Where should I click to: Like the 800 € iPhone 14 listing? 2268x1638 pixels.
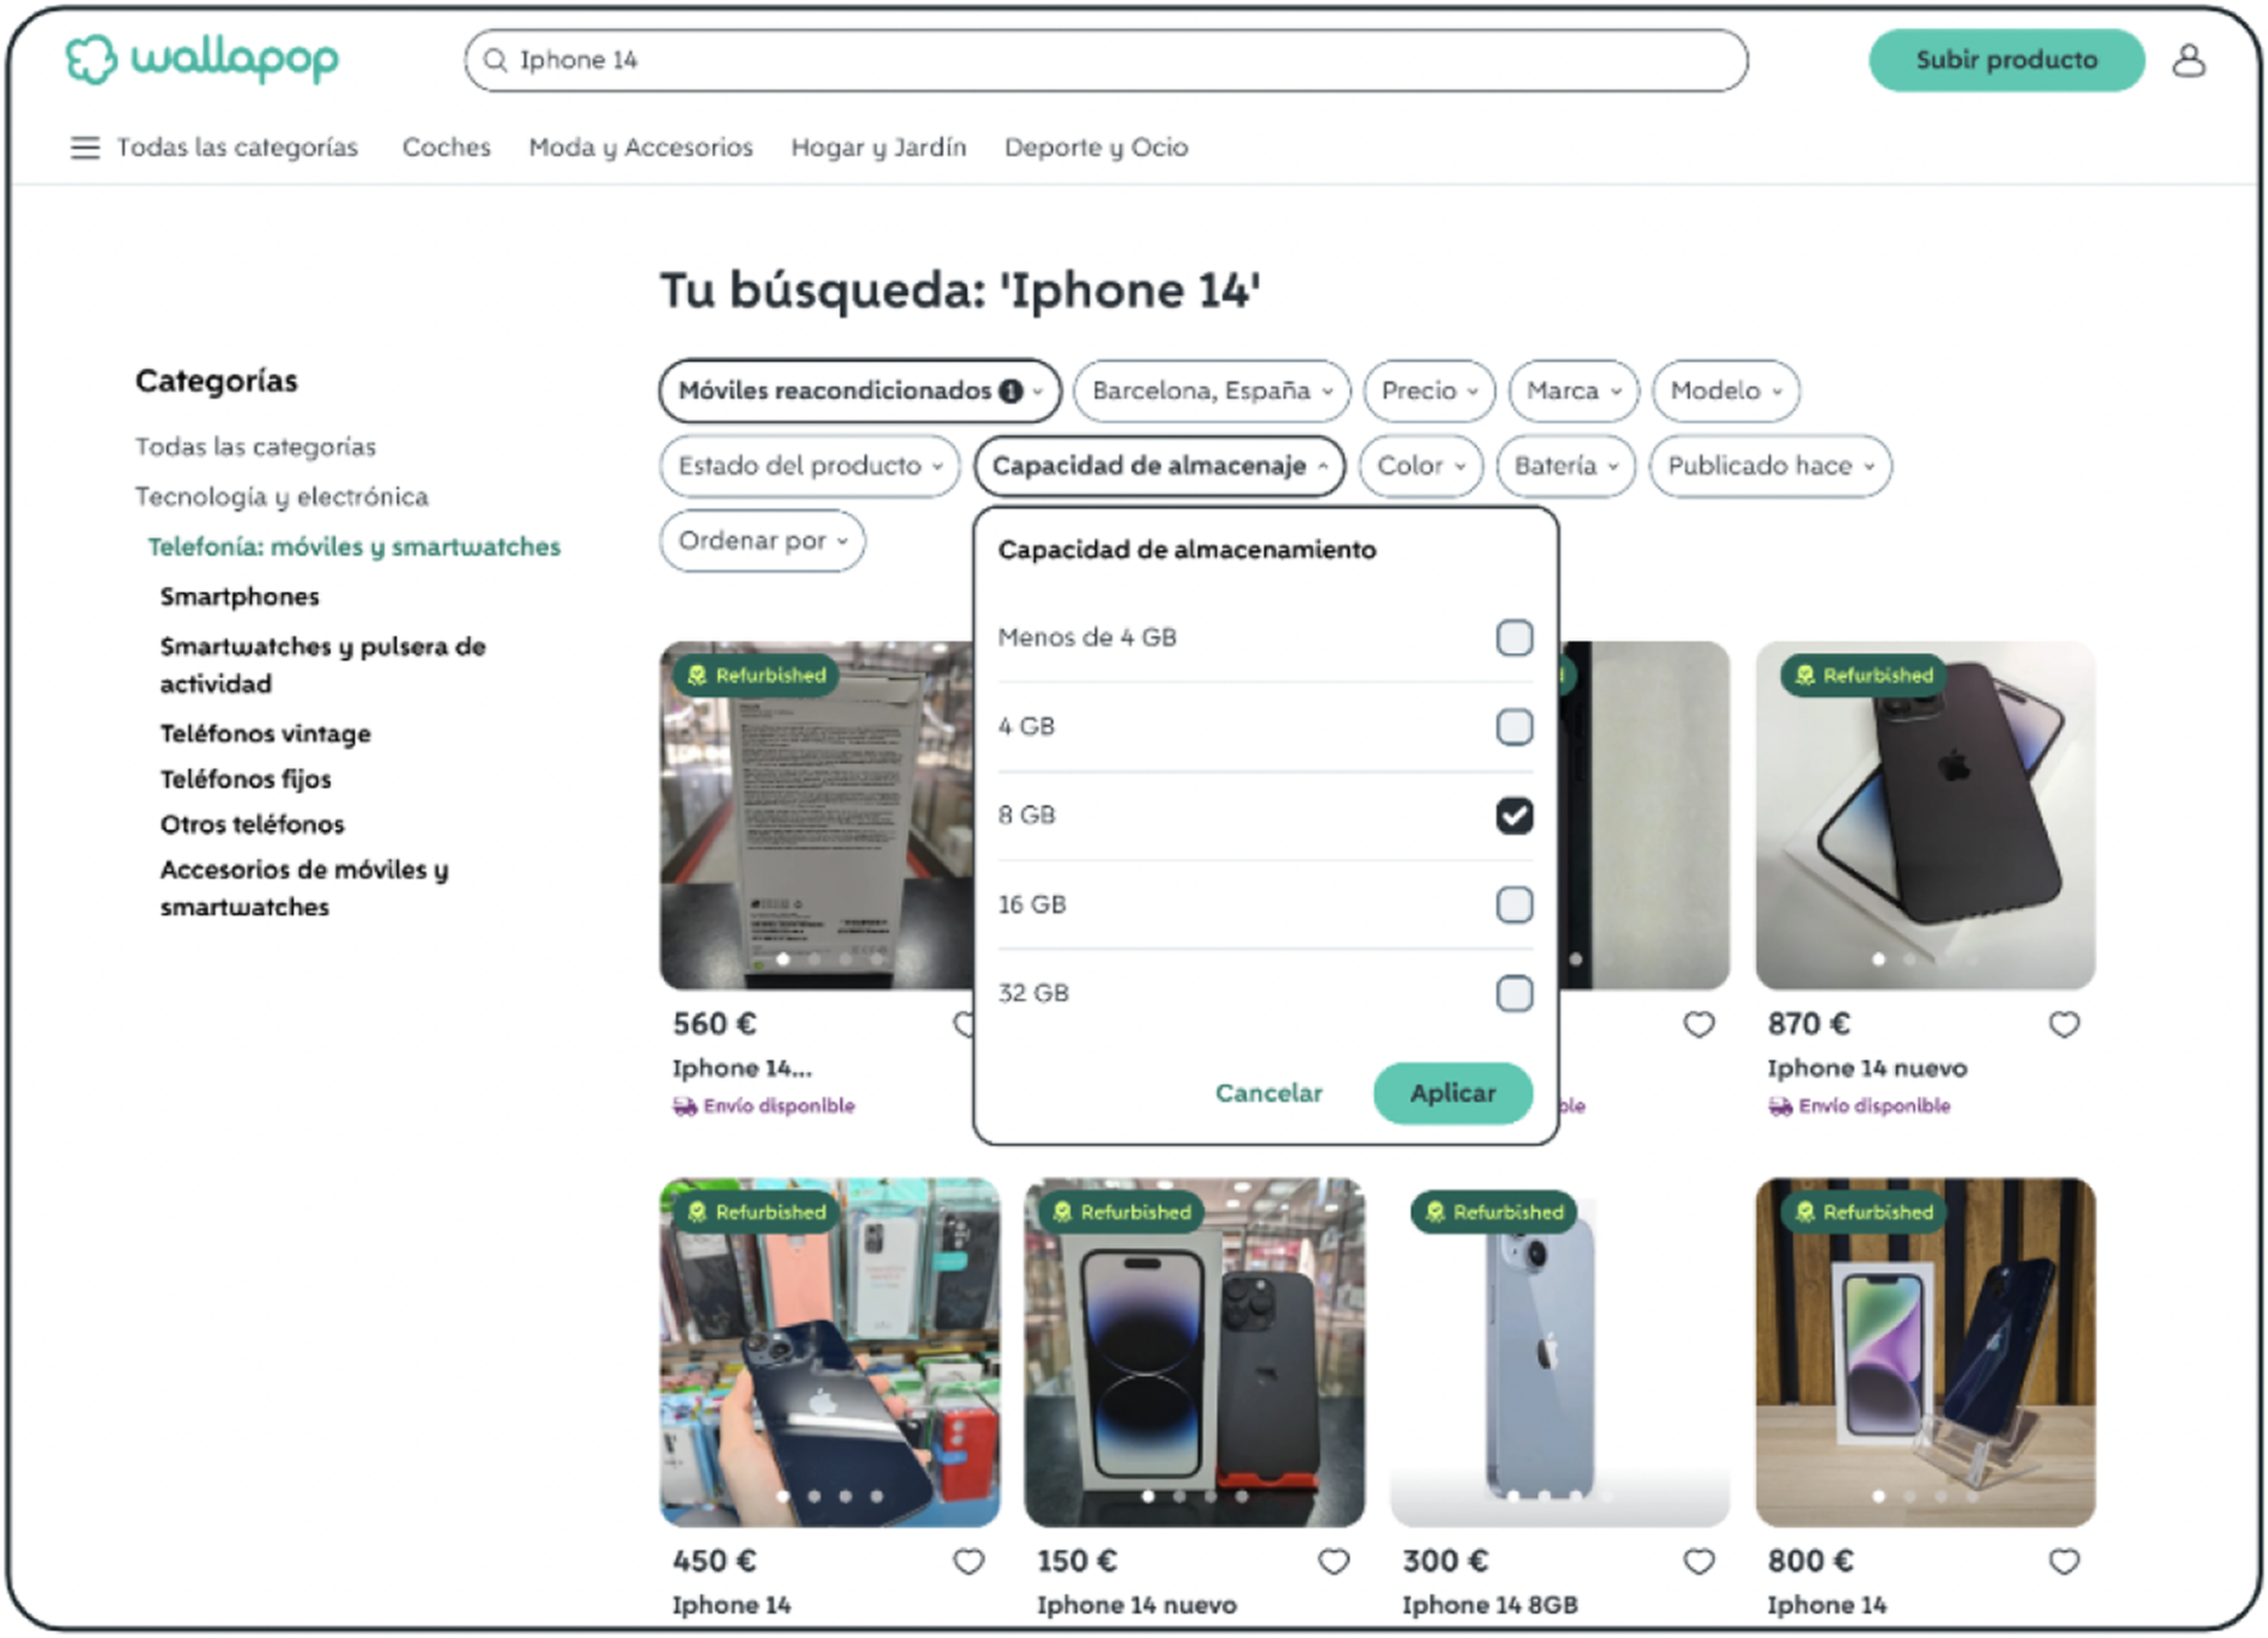tap(2063, 1561)
